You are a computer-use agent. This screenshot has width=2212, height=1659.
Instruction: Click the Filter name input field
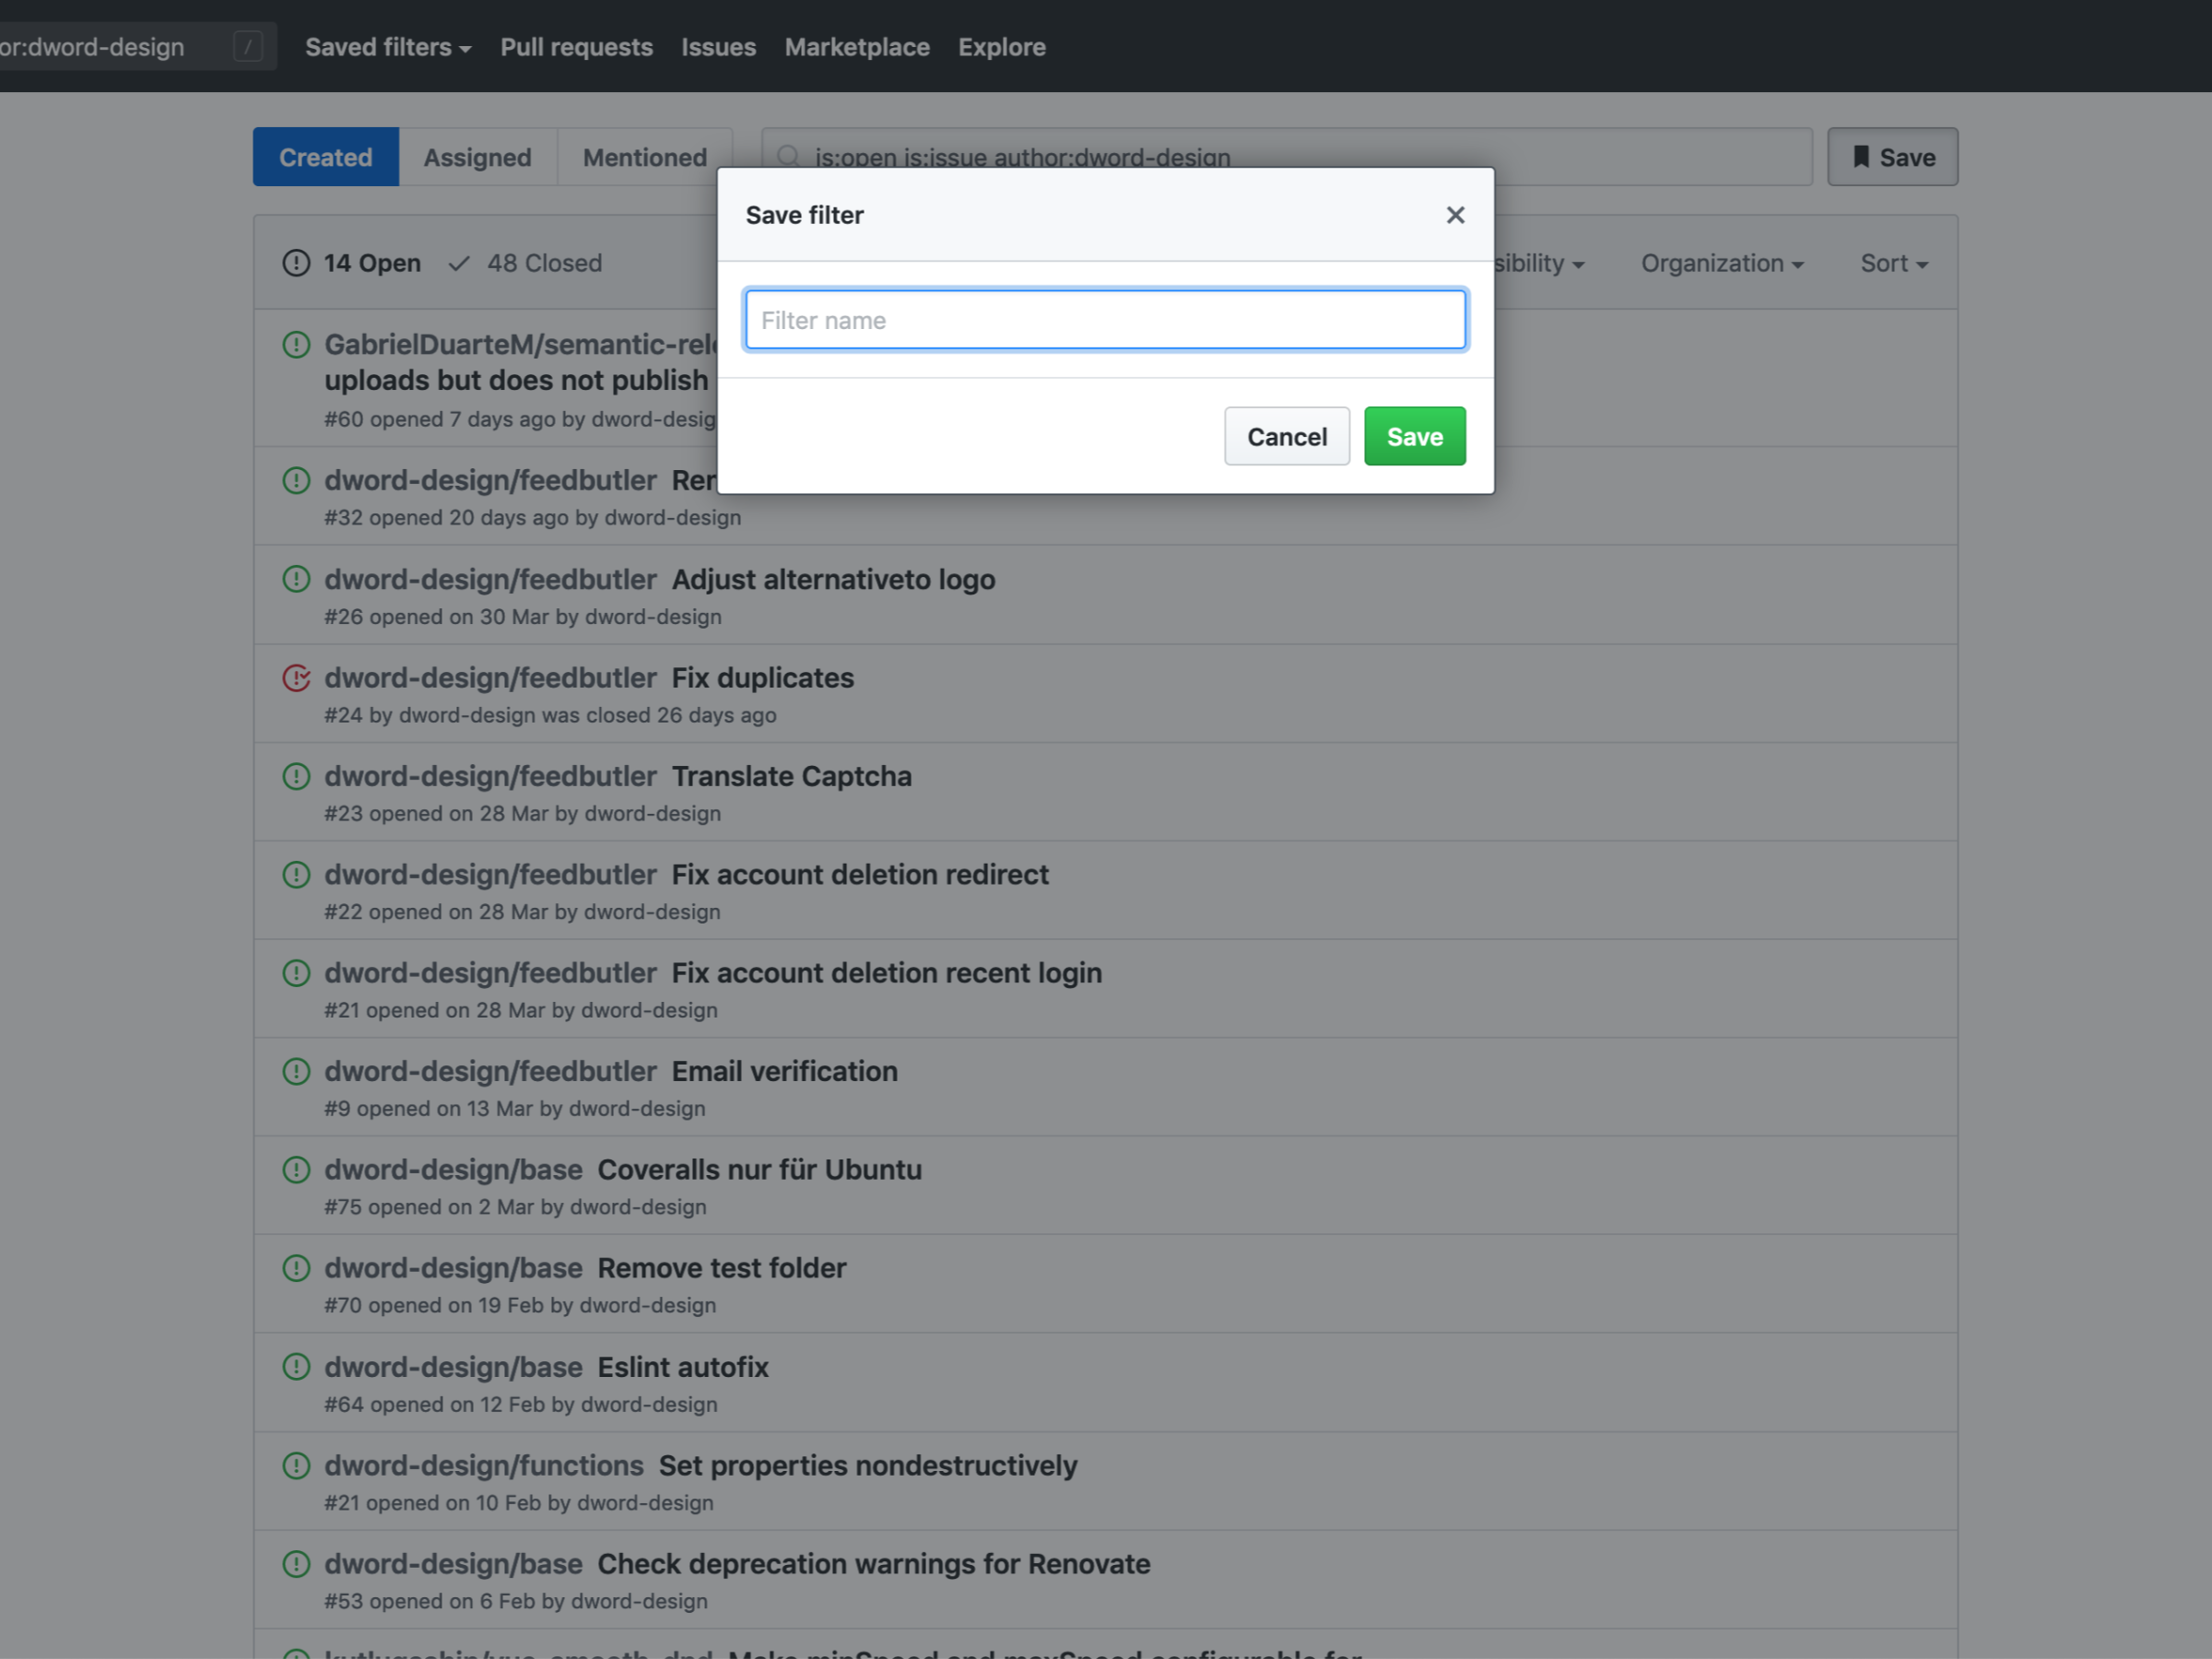coord(1104,319)
